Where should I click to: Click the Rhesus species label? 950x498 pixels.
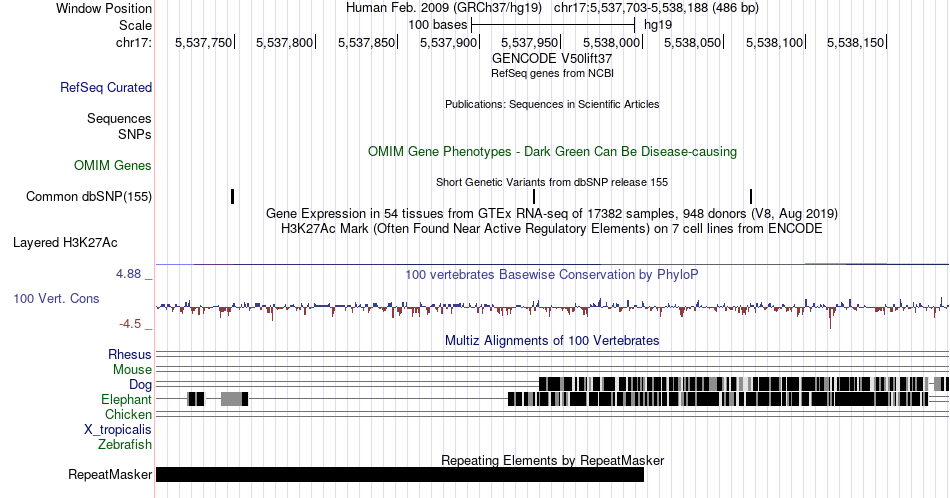130,354
